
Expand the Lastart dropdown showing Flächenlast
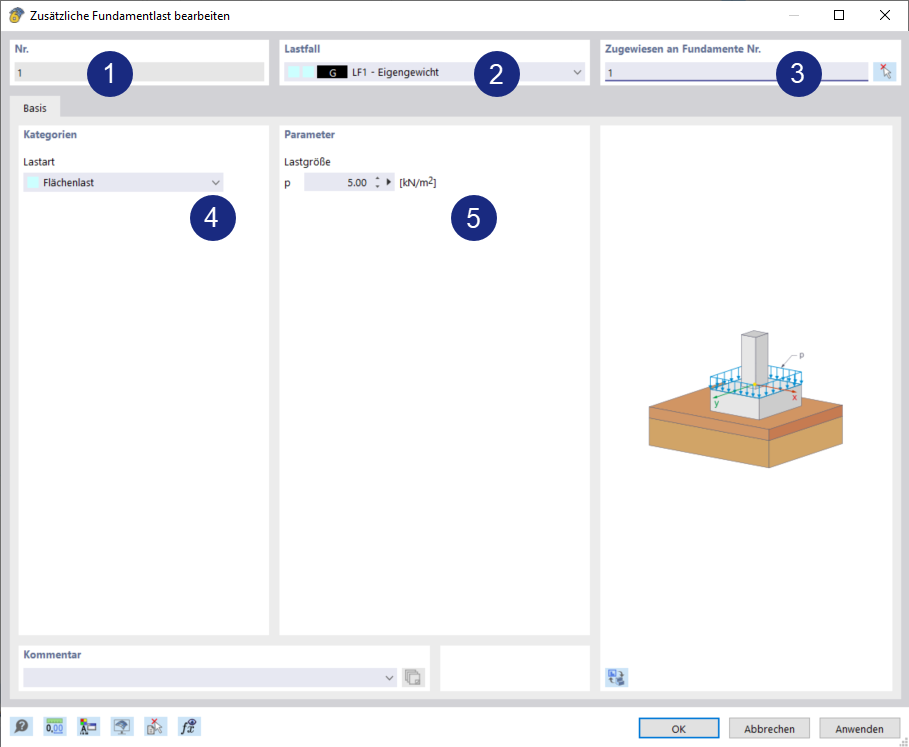[123, 183]
